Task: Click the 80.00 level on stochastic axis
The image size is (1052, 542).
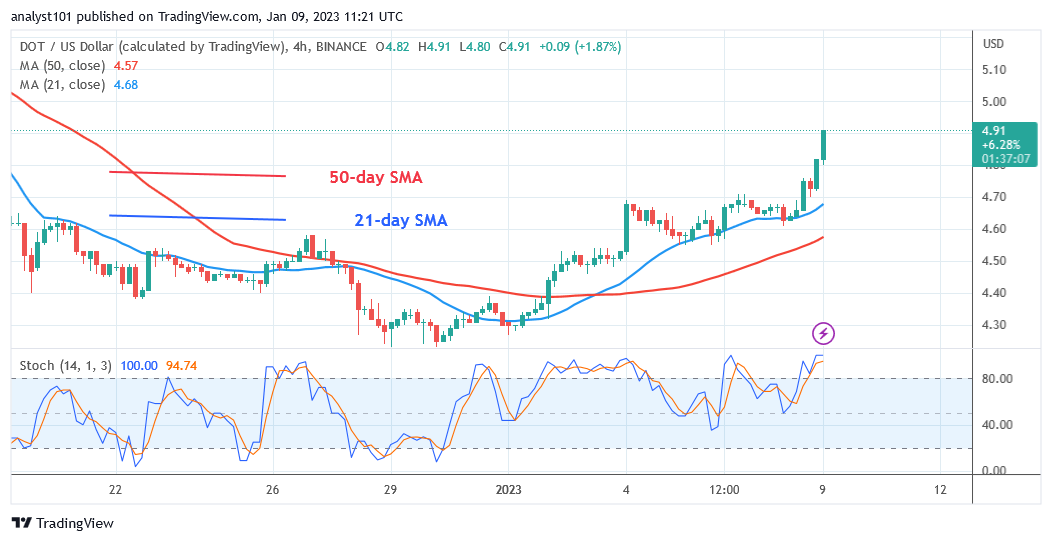Action: [x=996, y=378]
